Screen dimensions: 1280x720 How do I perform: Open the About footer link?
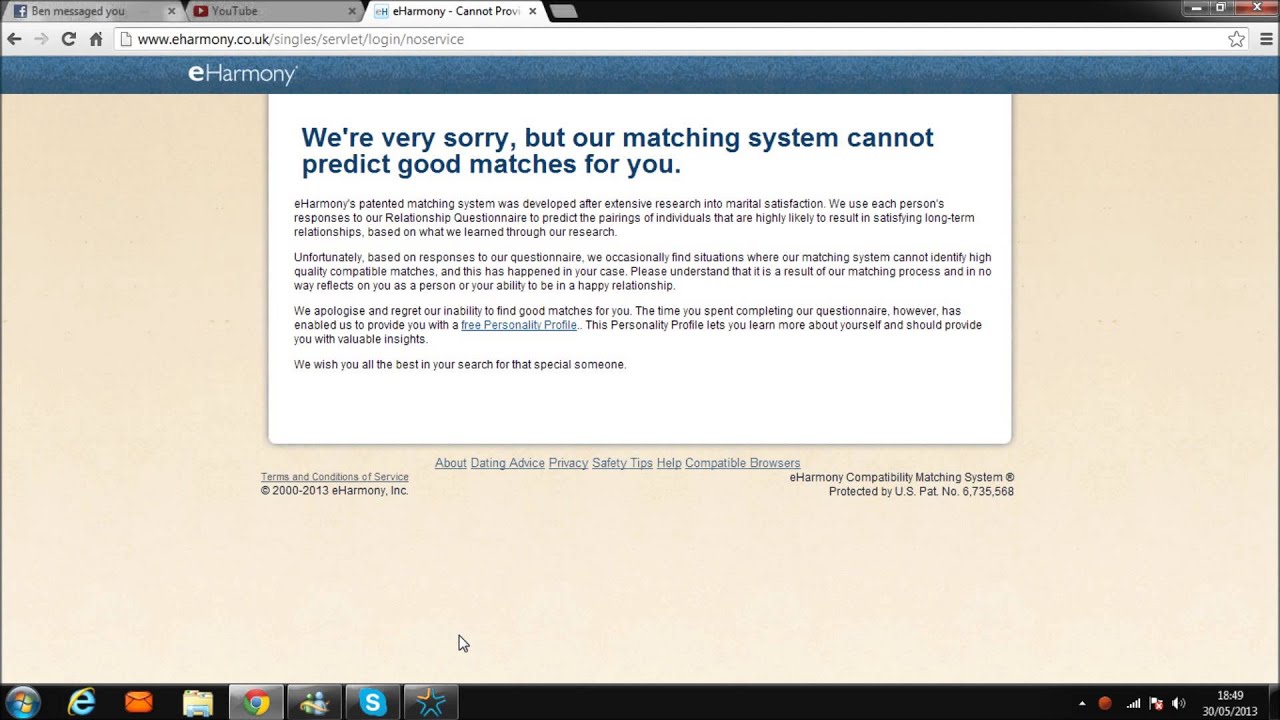[451, 463]
